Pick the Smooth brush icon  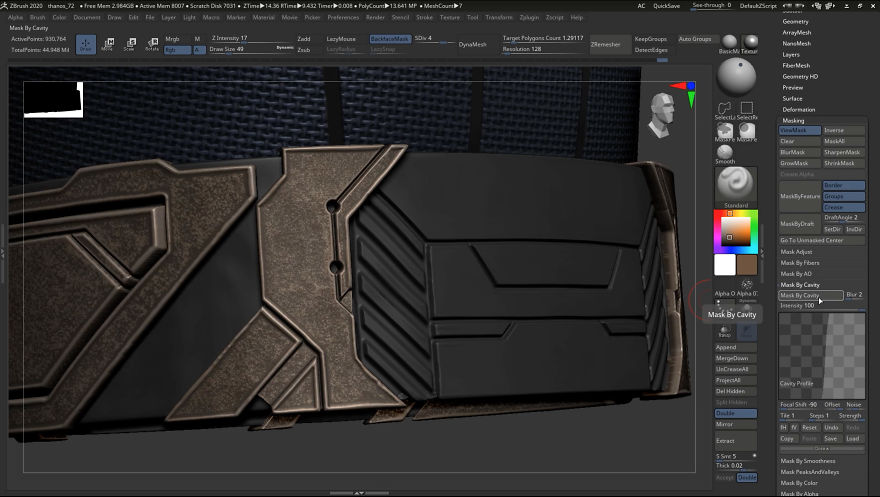tap(727, 152)
